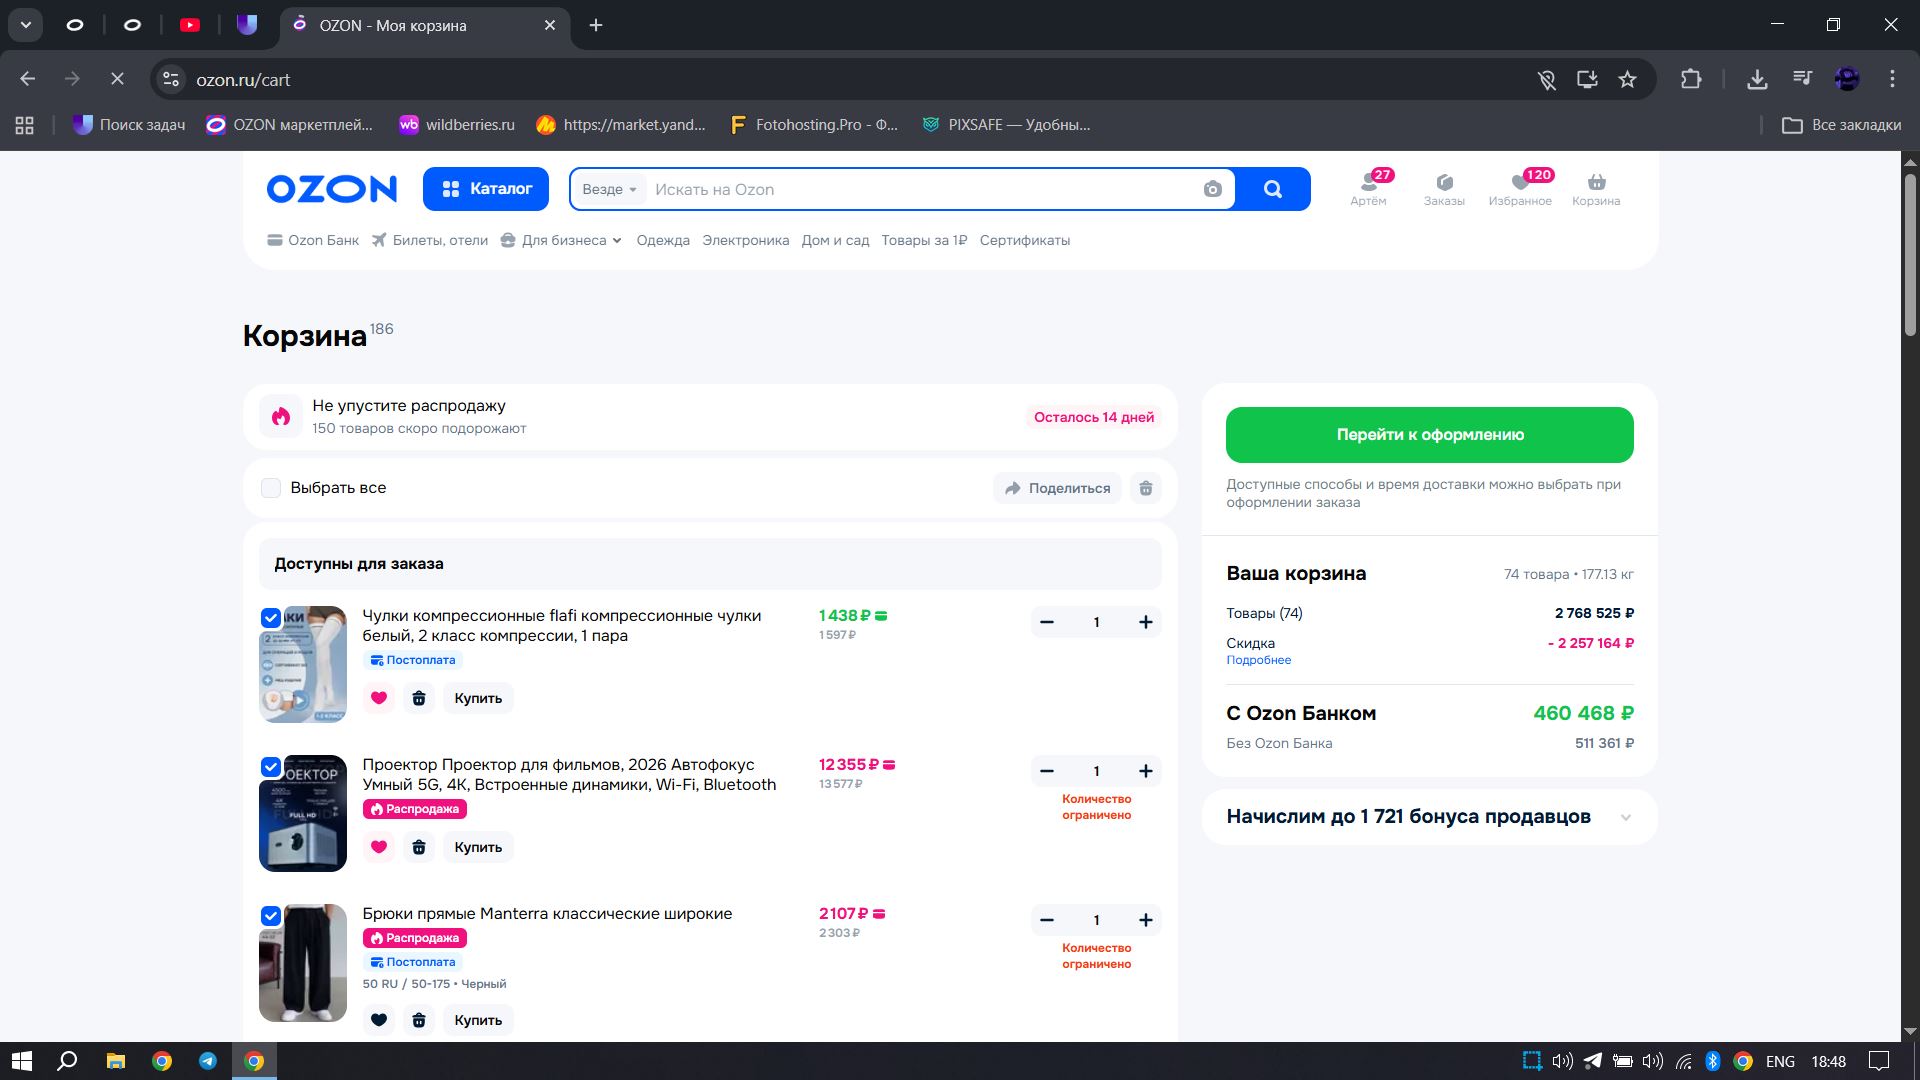Viewport: 1920px width, 1080px height.
Task: Uncheck the projector item checkbox
Action: (x=271, y=767)
